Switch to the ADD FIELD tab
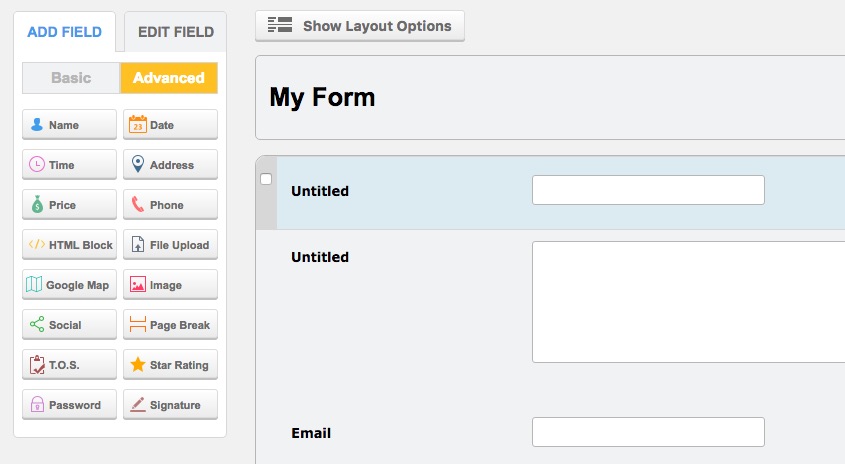 [x=64, y=32]
